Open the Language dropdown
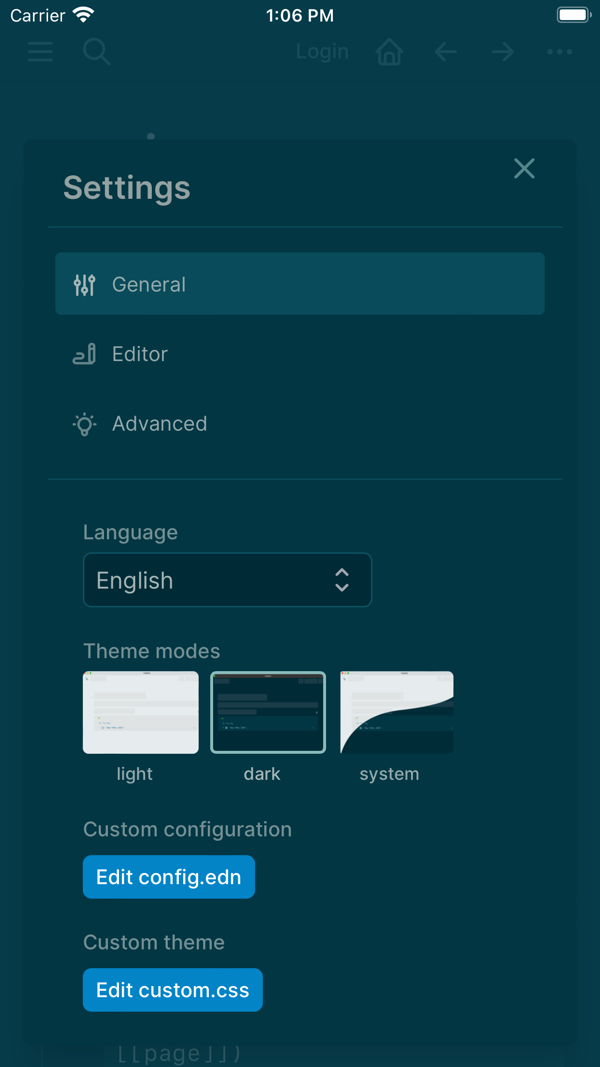This screenshot has width=600, height=1067. (227, 580)
